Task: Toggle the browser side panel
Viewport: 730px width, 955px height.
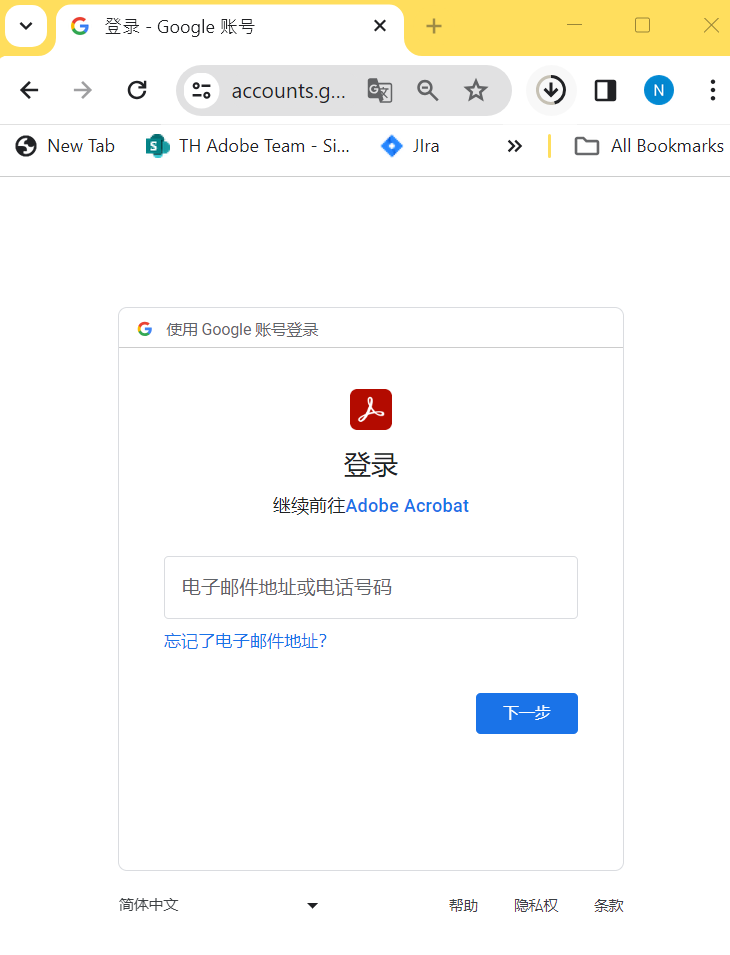Action: (x=605, y=91)
